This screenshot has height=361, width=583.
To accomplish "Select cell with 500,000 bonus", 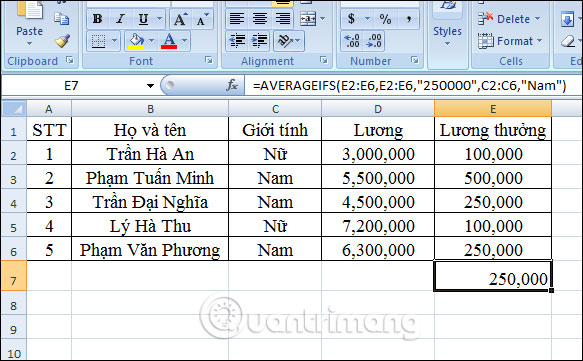I will (493, 177).
